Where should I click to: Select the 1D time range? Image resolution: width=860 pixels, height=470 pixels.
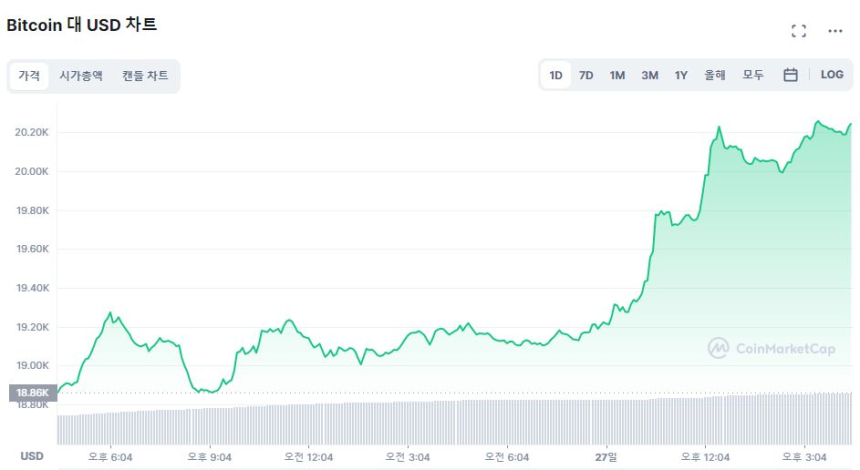[x=556, y=75]
